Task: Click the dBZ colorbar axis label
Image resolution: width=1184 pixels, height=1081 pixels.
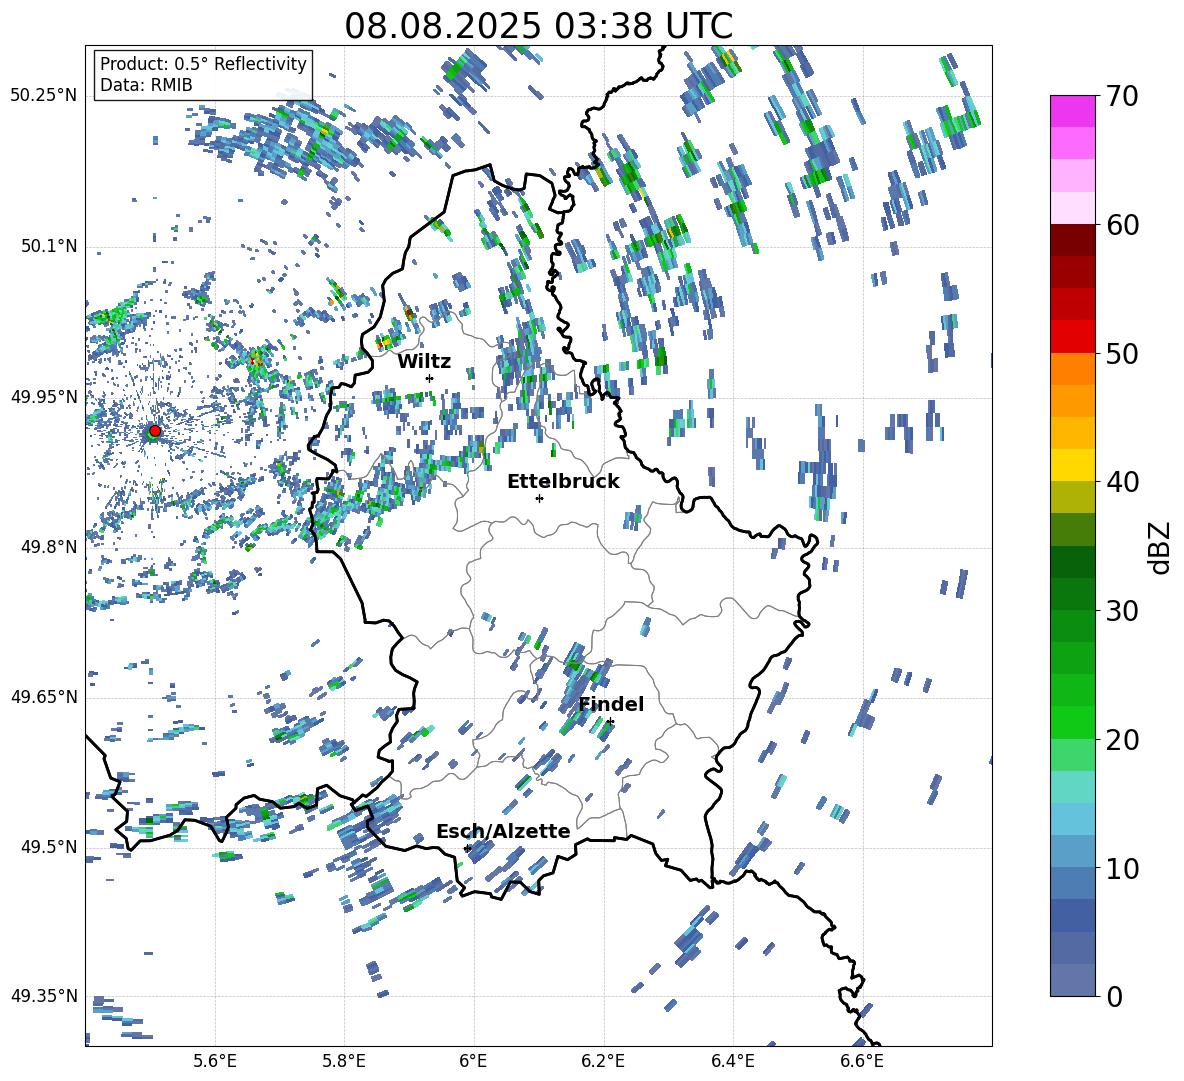Action: pyautogui.click(x=1161, y=547)
